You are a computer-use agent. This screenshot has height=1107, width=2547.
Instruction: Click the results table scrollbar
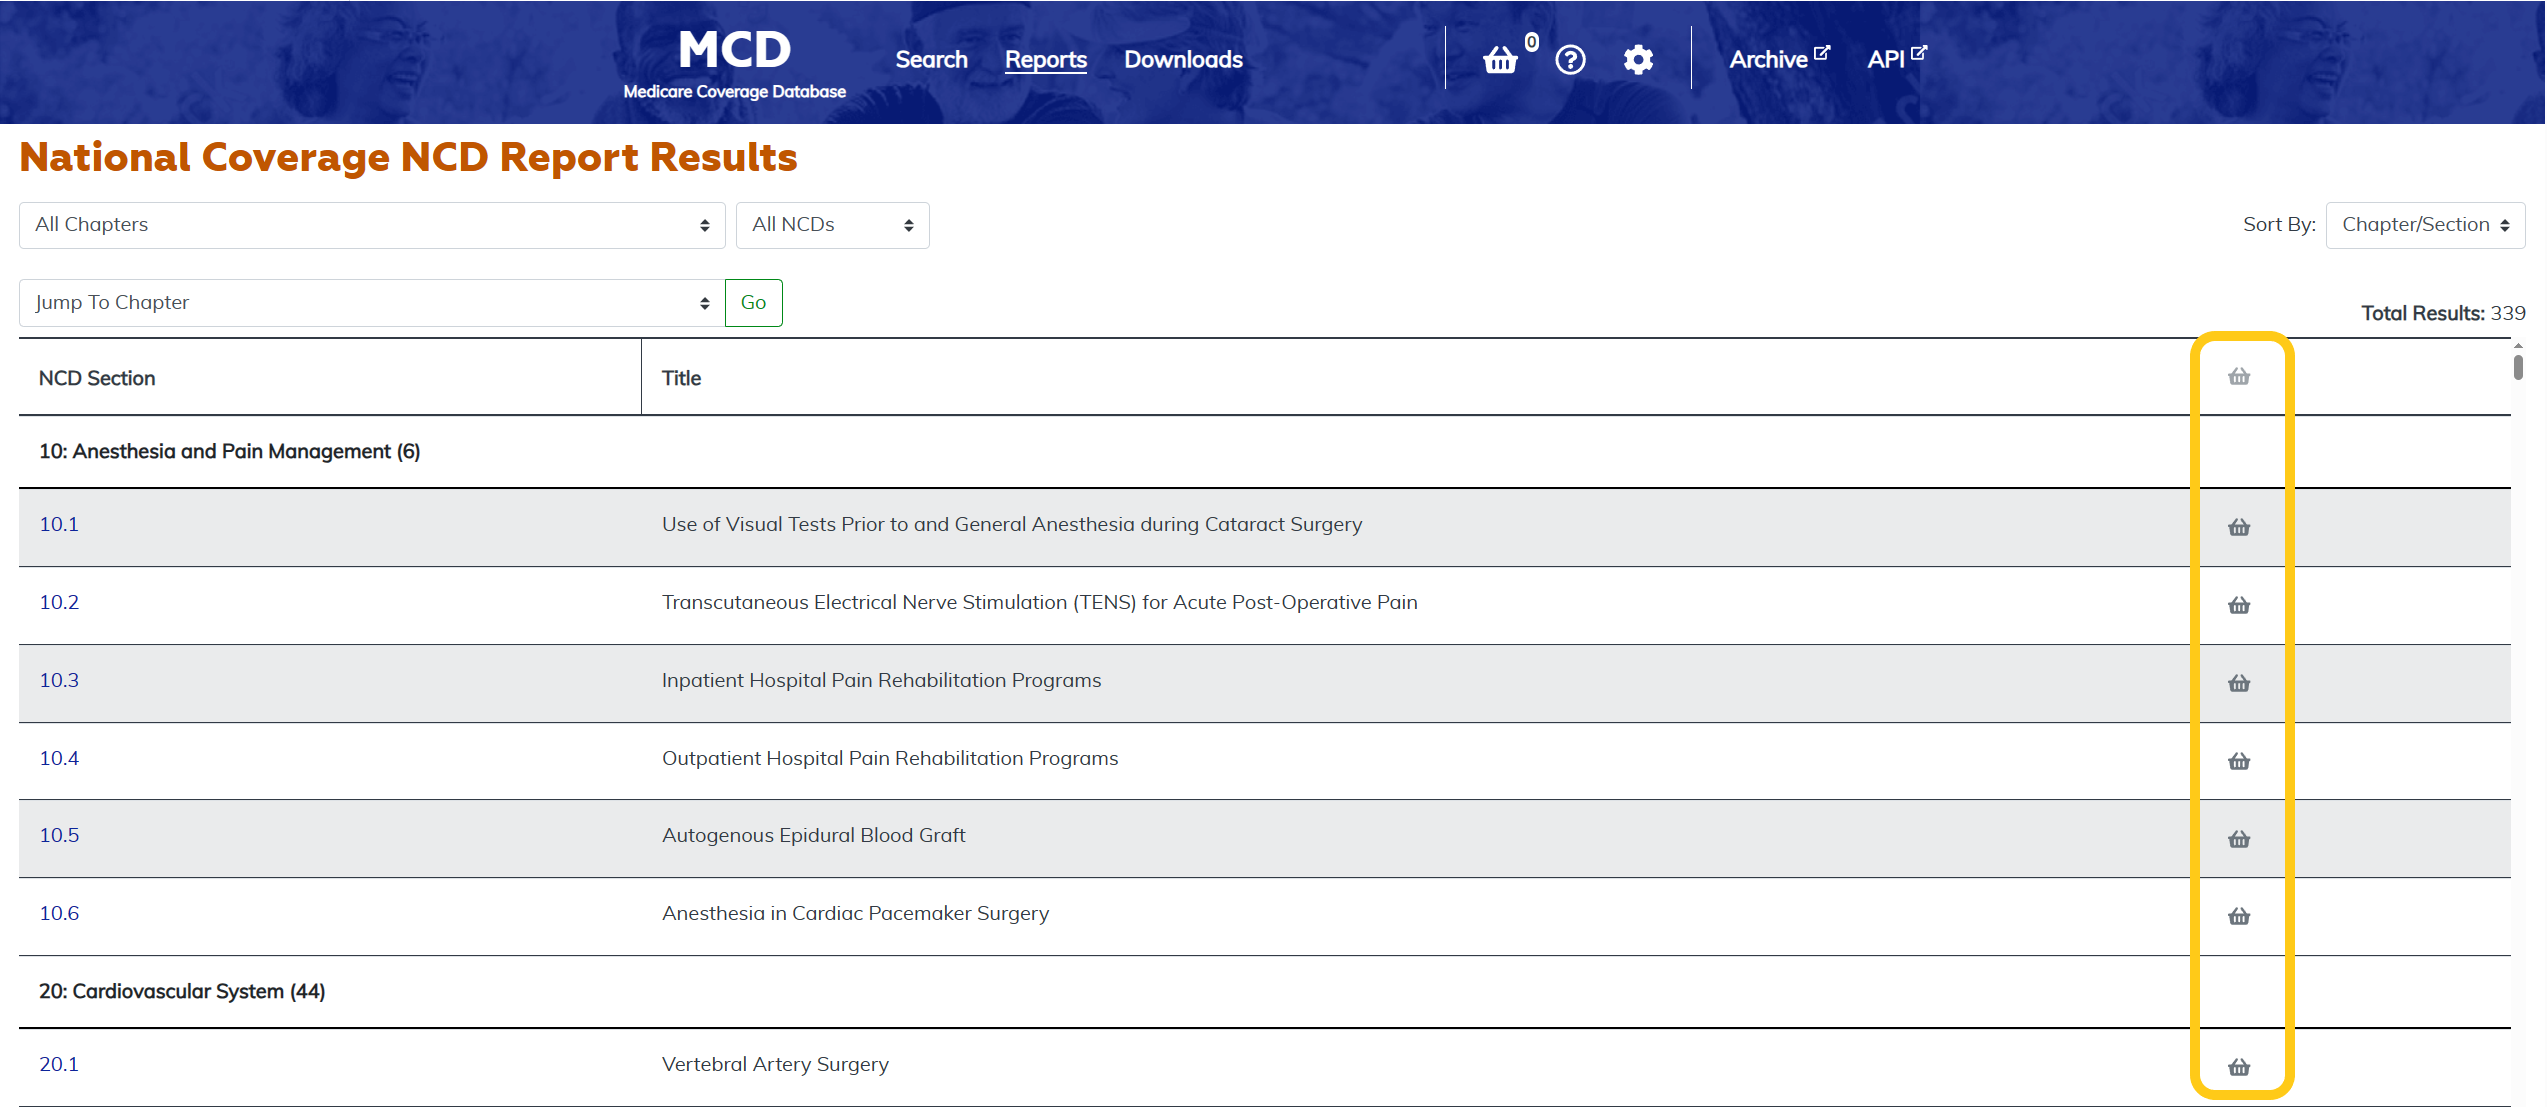tap(2517, 367)
